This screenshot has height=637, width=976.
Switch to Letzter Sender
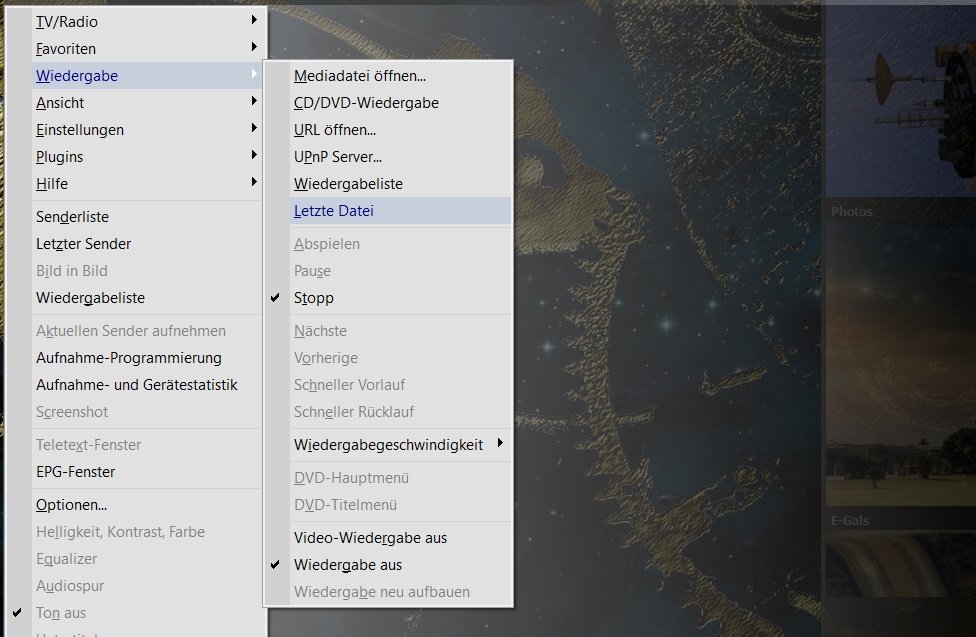pos(83,243)
